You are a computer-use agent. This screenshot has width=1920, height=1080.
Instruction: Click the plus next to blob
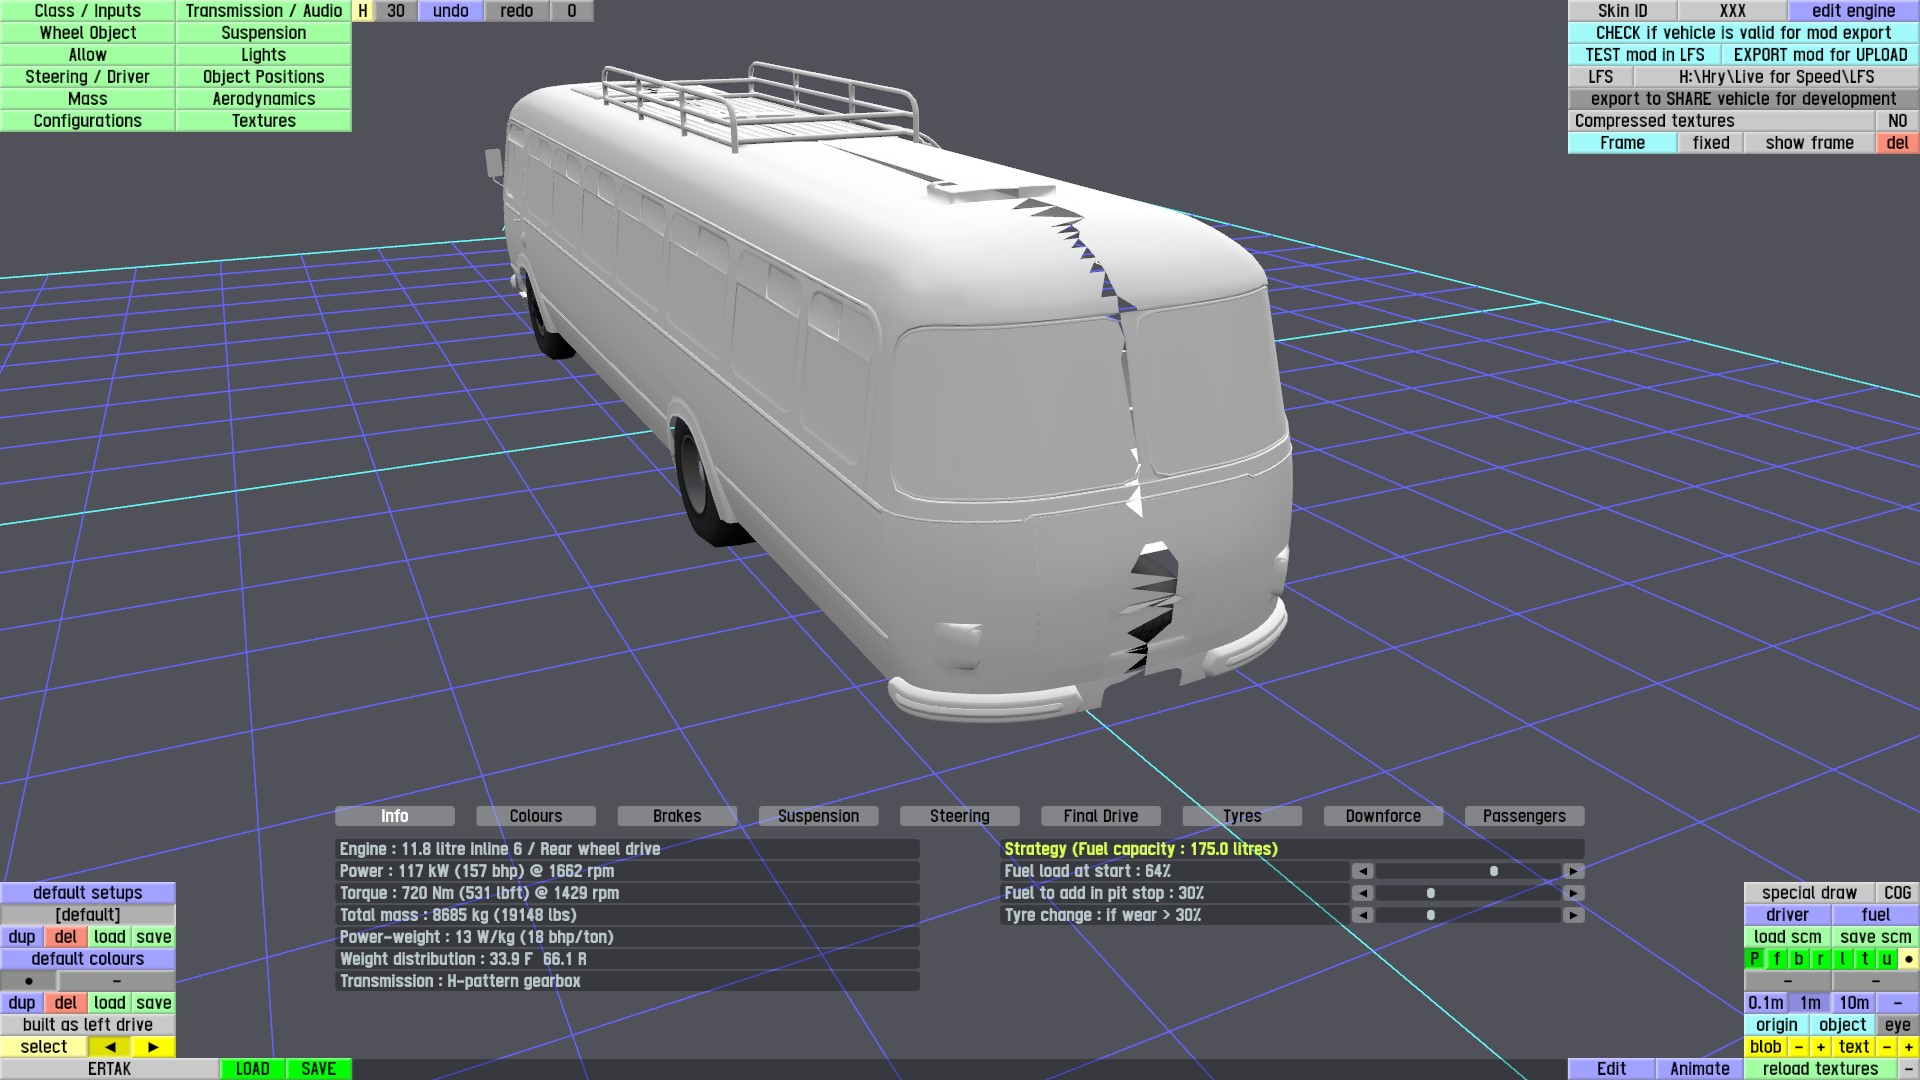pos(1820,1047)
